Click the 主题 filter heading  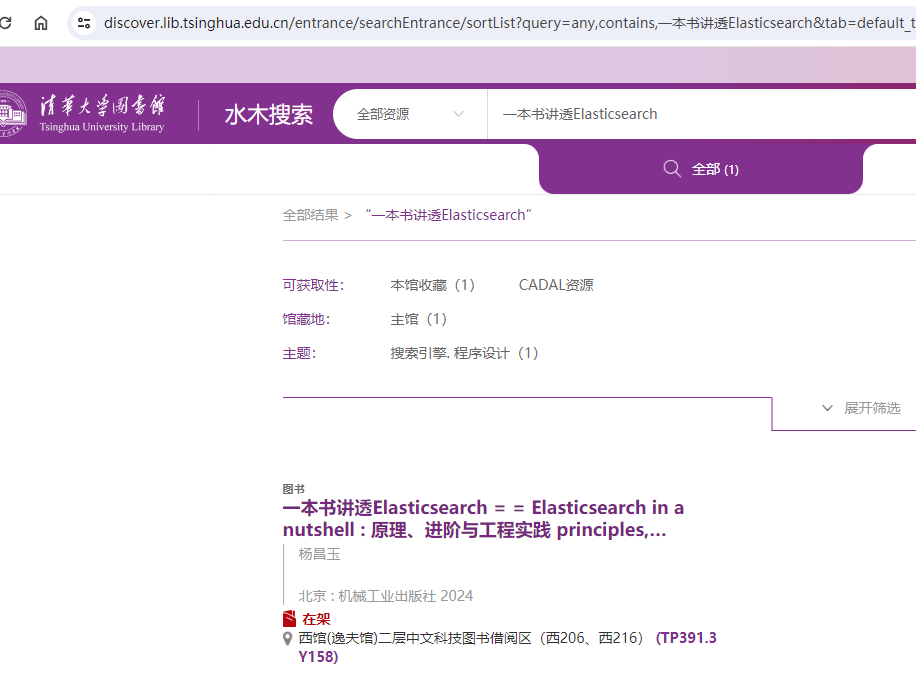click(x=300, y=353)
